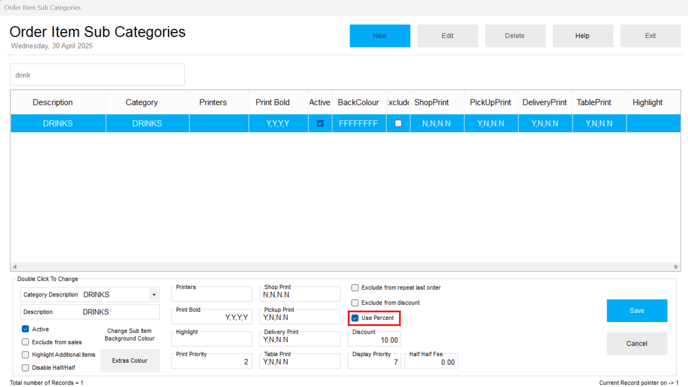Toggle the Active checkbox in DRINKS row
Viewport: 688px width, 387px height.
(x=320, y=123)
